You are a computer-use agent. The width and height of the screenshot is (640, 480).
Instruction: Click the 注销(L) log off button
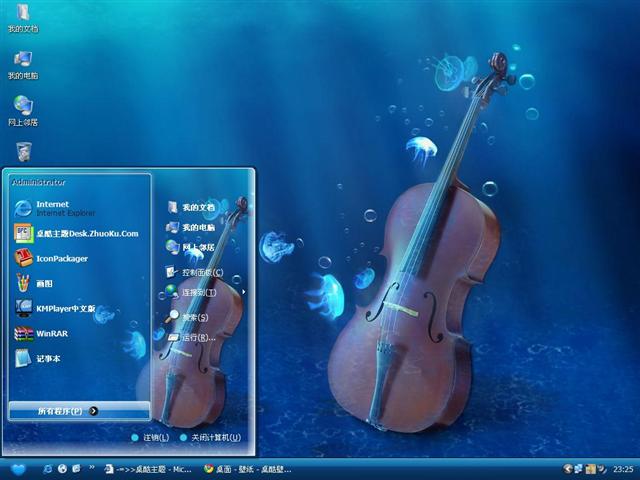point(150,438)
